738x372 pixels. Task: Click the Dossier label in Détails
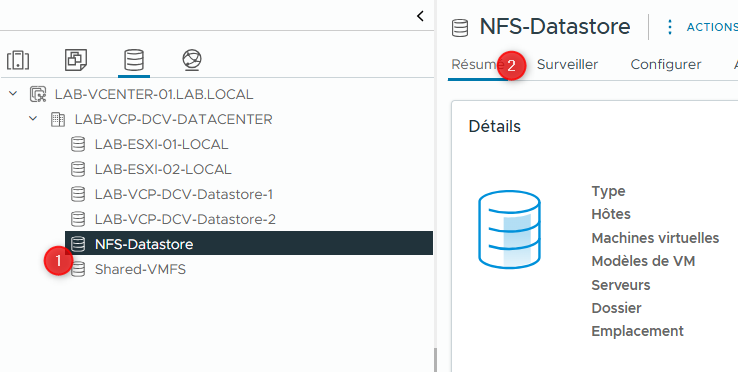click(x=616, y=308)
